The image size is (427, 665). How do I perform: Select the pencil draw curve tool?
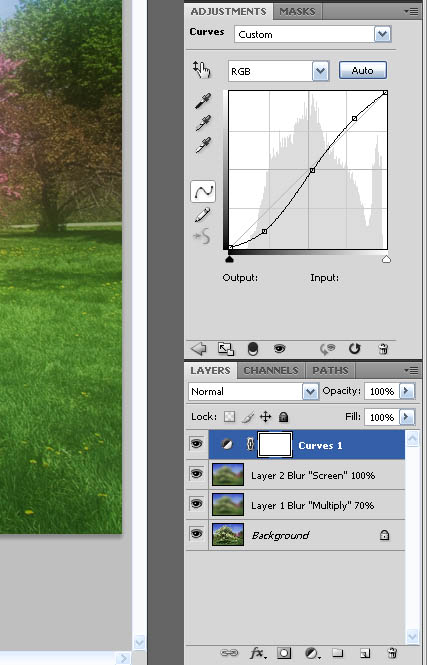[203, 215]
